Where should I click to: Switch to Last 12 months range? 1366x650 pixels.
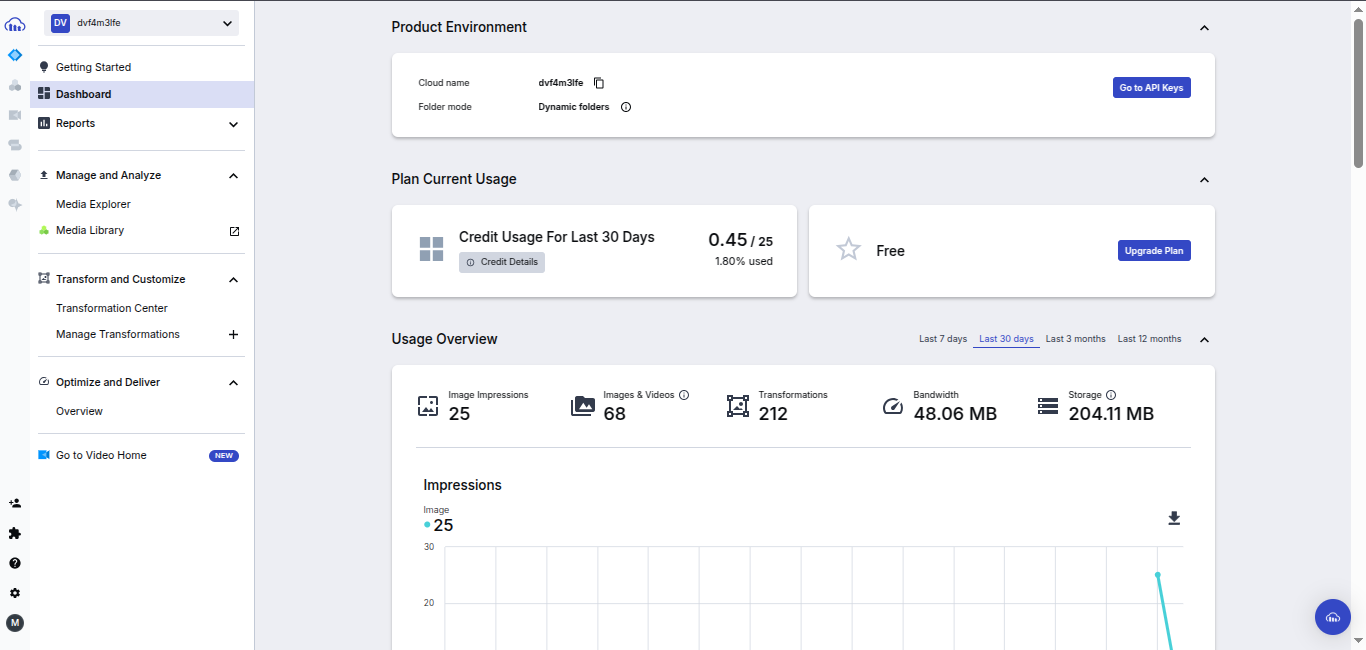[x=1149, y=339]
